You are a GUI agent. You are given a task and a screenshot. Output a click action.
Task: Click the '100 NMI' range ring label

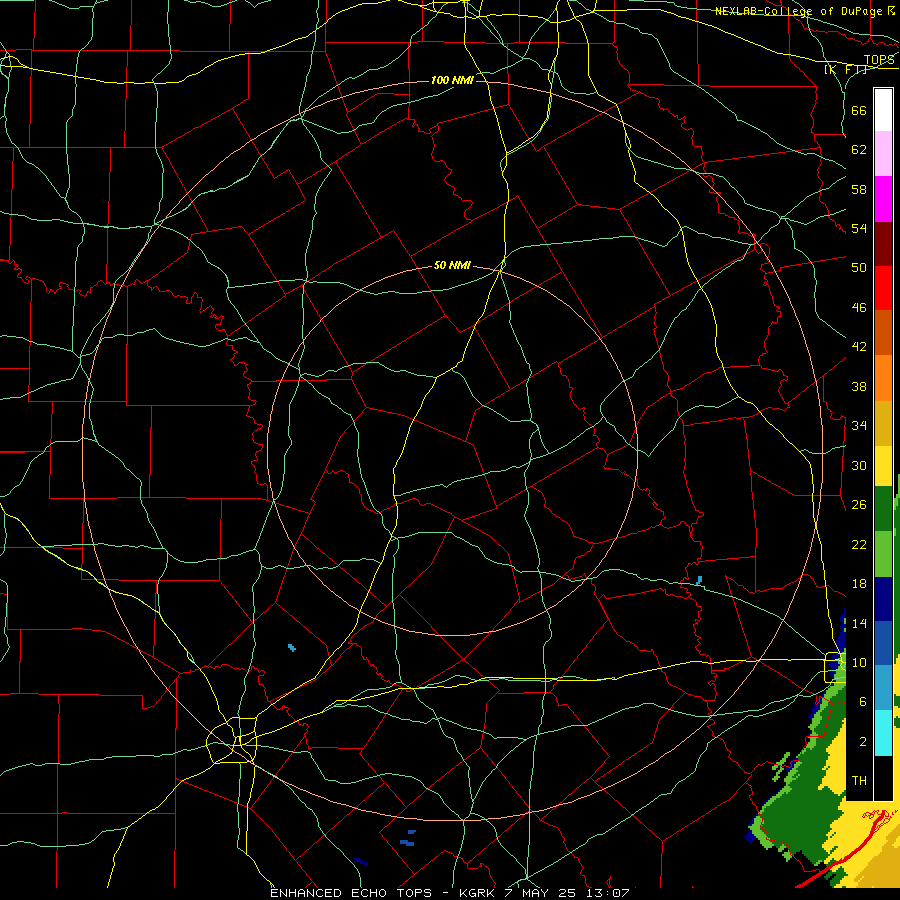(452, 80)
